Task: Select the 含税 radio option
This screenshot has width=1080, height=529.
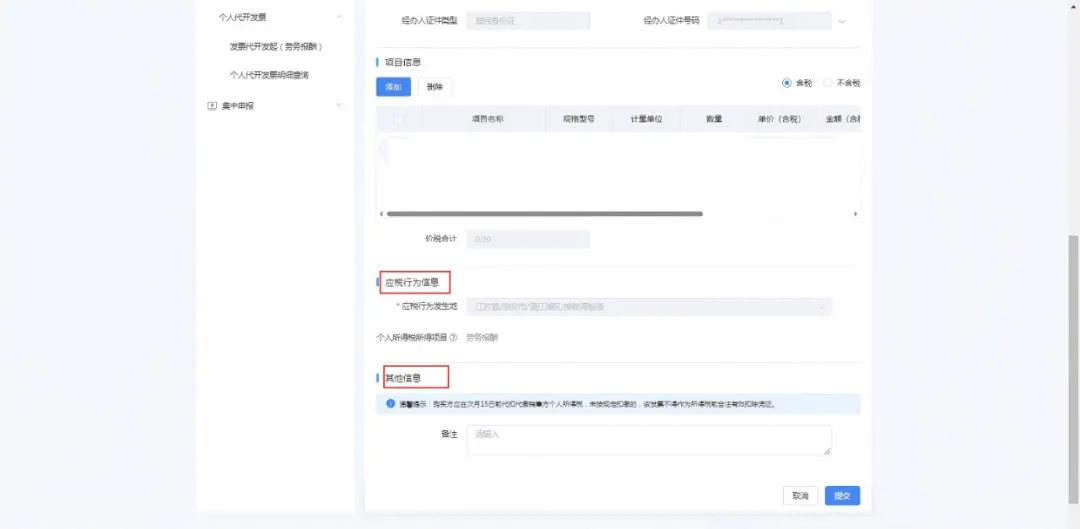Action: (787, 83)
